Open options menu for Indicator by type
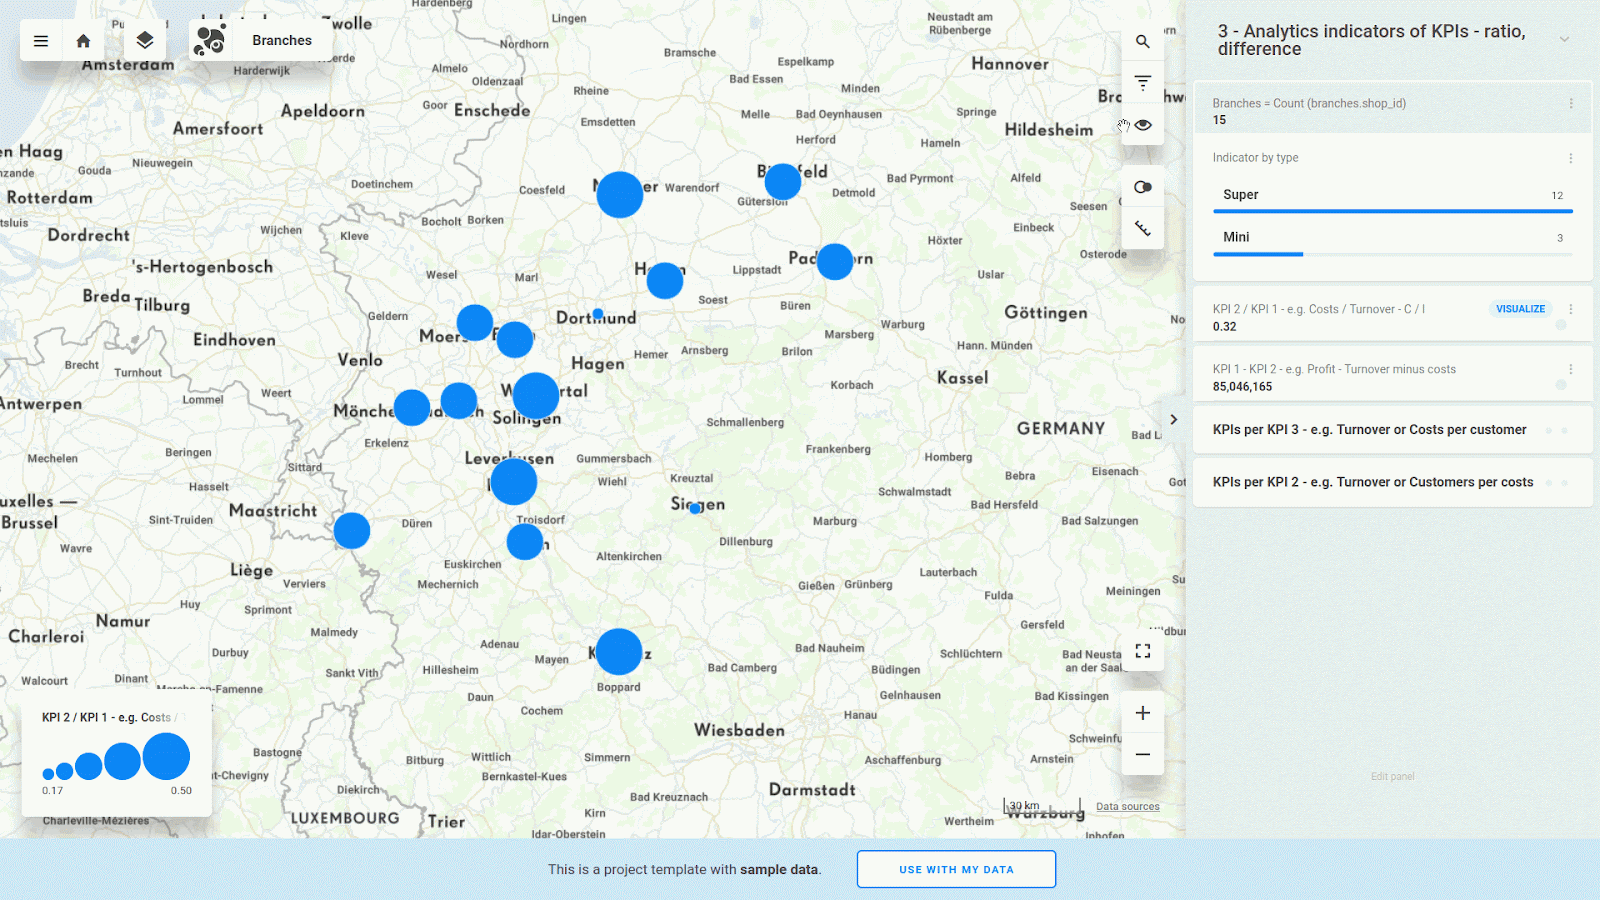This screenshot has width=1600, height=900. point(1570,158)
